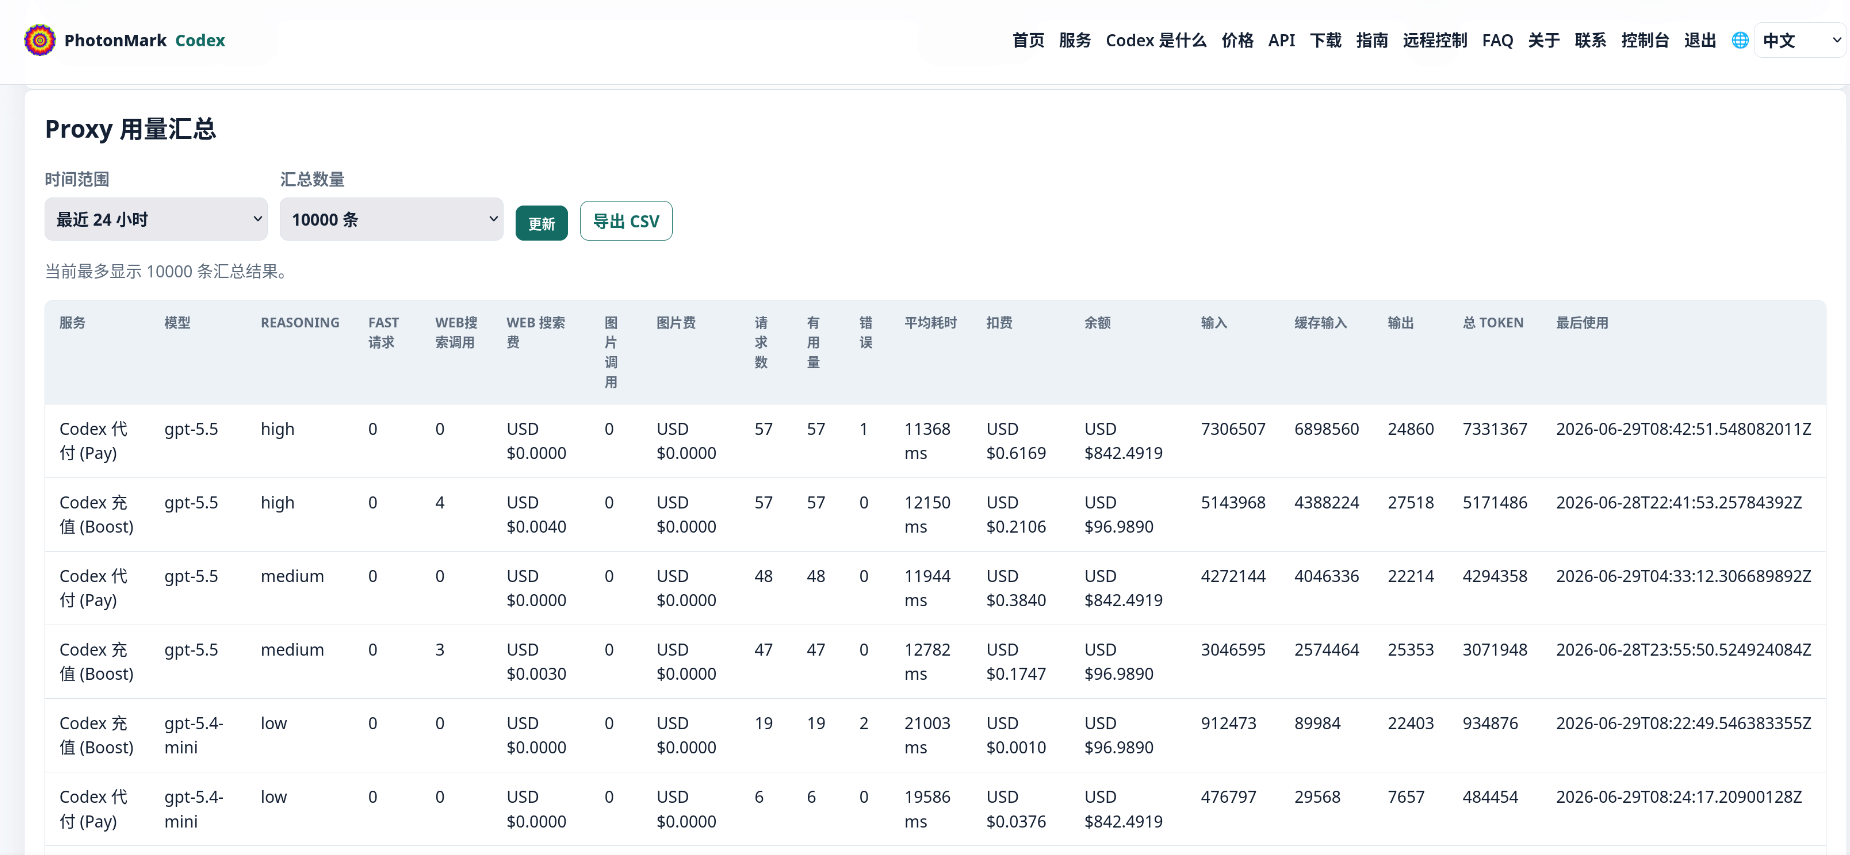Click the 导出 CSV button
This screenshot has height=855, width=1850.
[x=626, y=221]
